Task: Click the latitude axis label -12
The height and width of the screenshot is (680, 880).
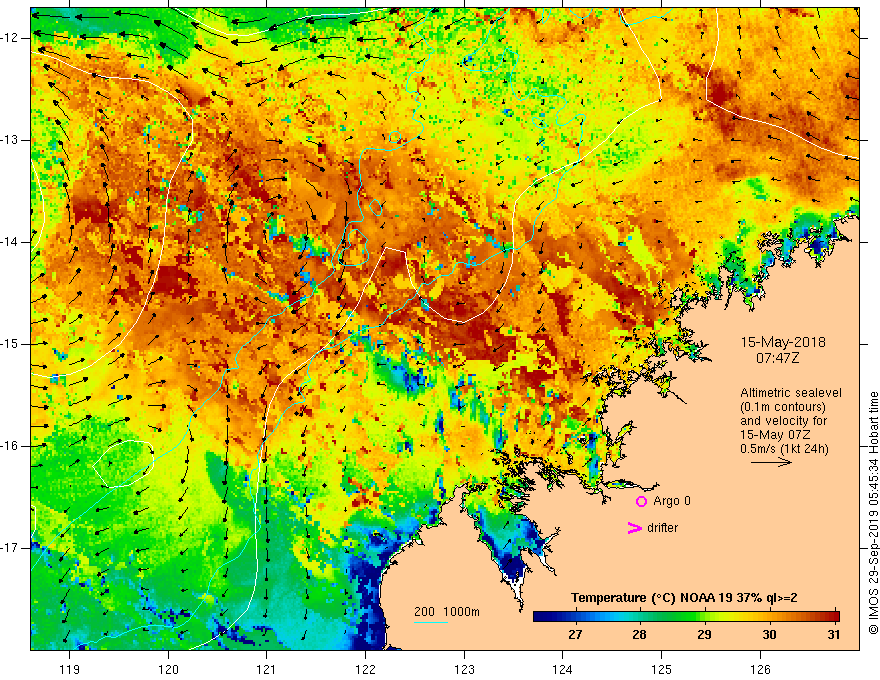Action: (x=10, y=38)
